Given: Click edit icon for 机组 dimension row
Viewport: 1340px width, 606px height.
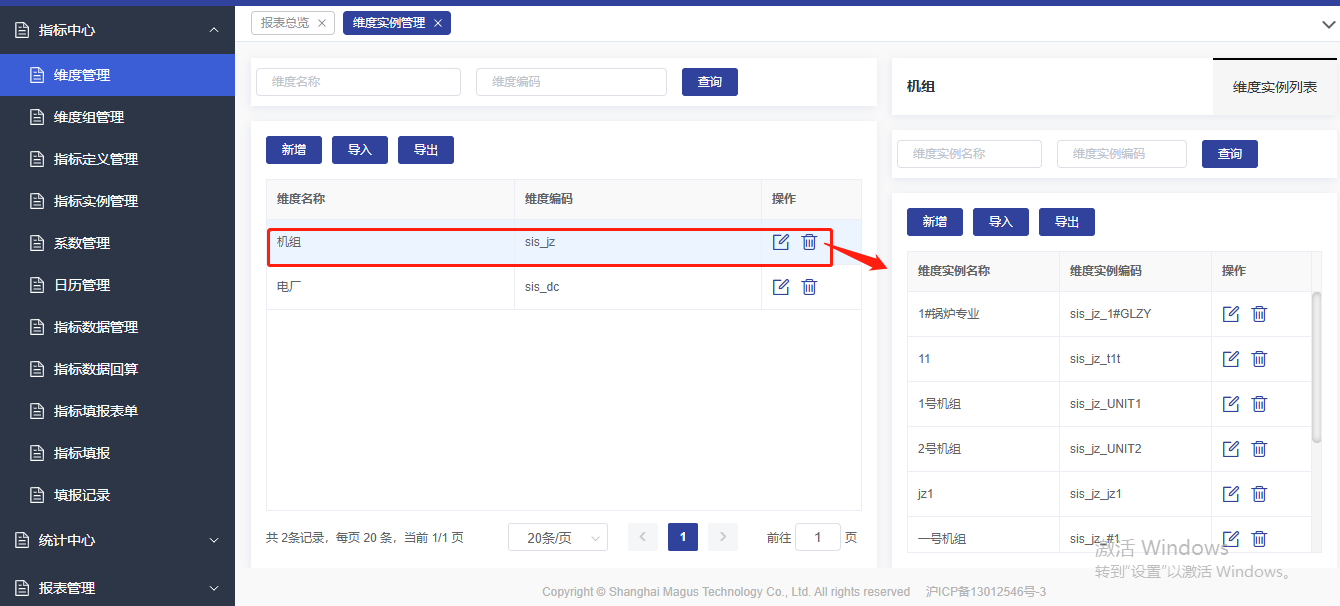Looking at the screenshot, I should pos(781,242).
